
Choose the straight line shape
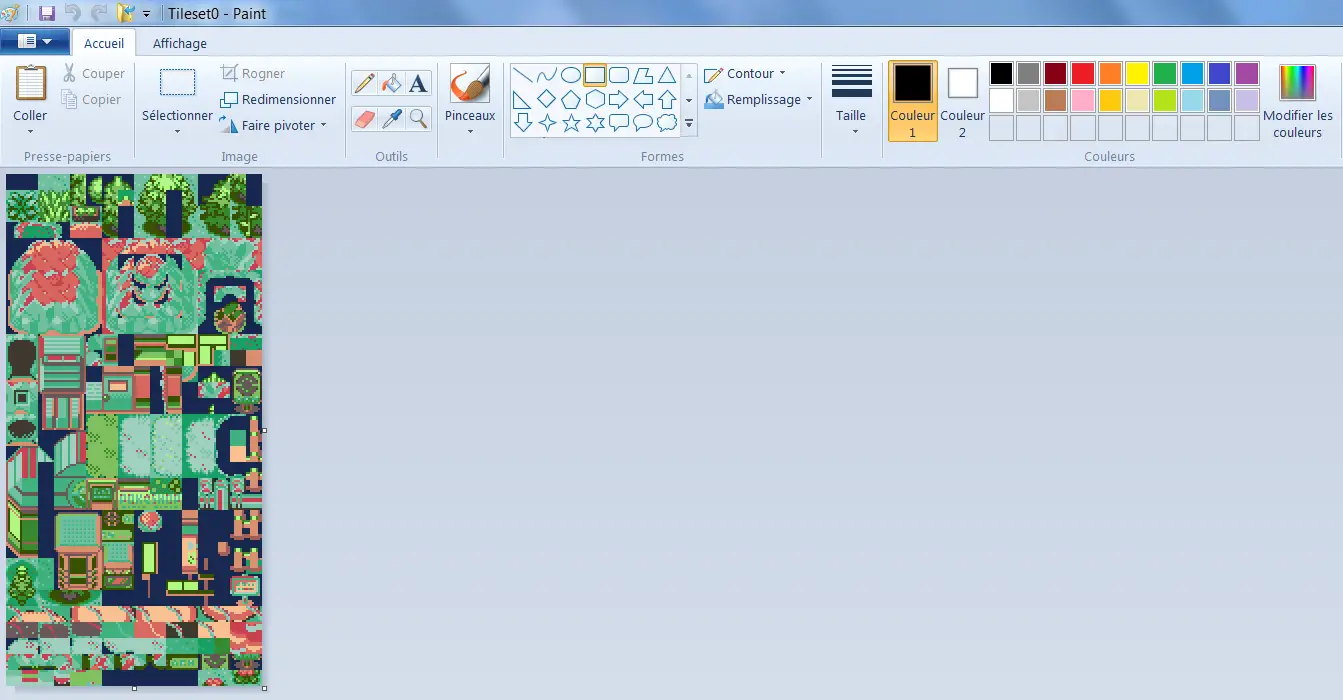(522, 75)
